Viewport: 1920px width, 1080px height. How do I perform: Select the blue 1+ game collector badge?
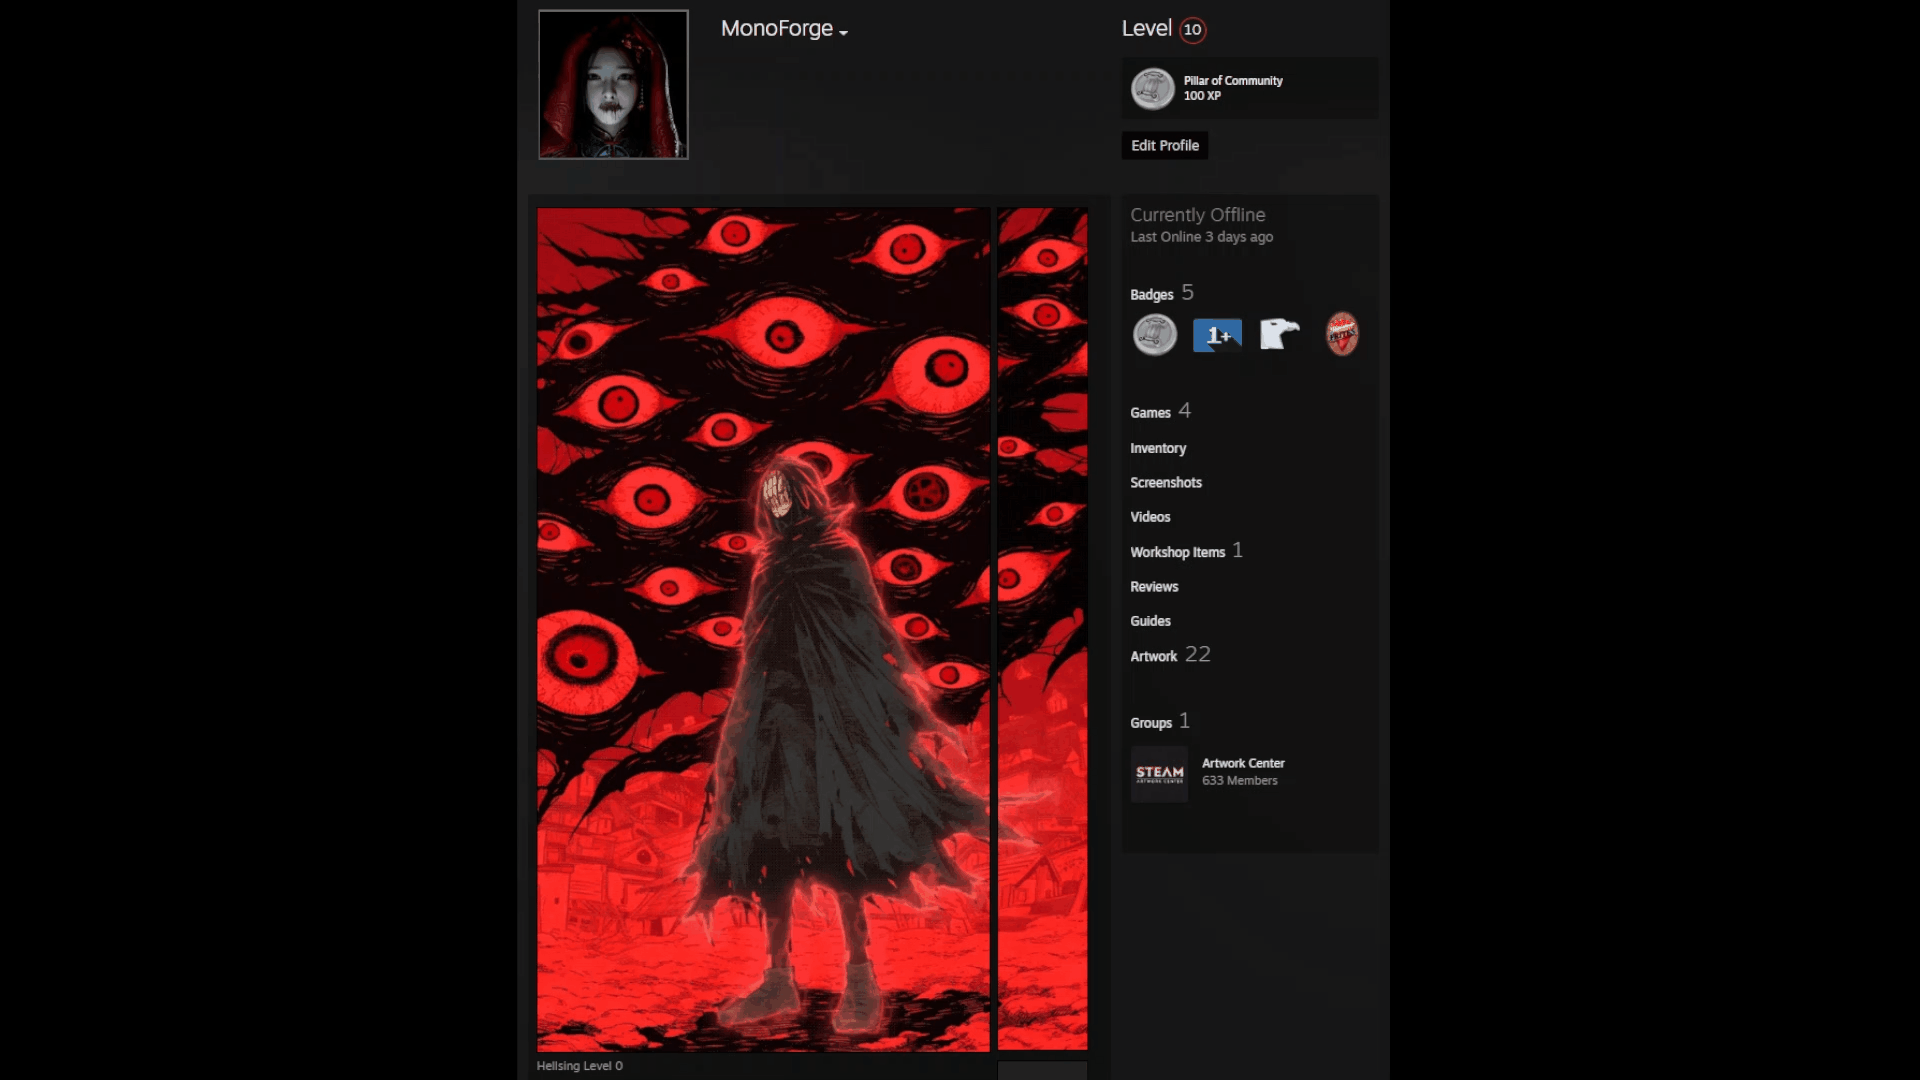(x=1217, y=335)
